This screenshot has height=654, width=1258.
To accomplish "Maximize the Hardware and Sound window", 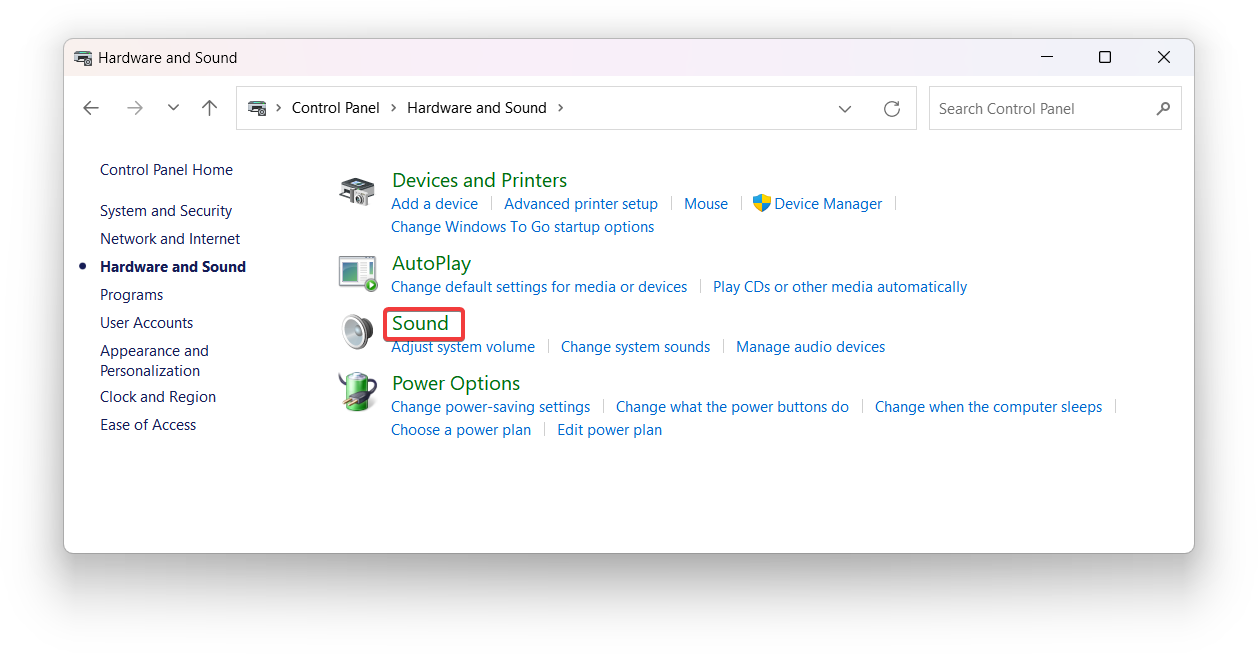I will (1105, 57).
